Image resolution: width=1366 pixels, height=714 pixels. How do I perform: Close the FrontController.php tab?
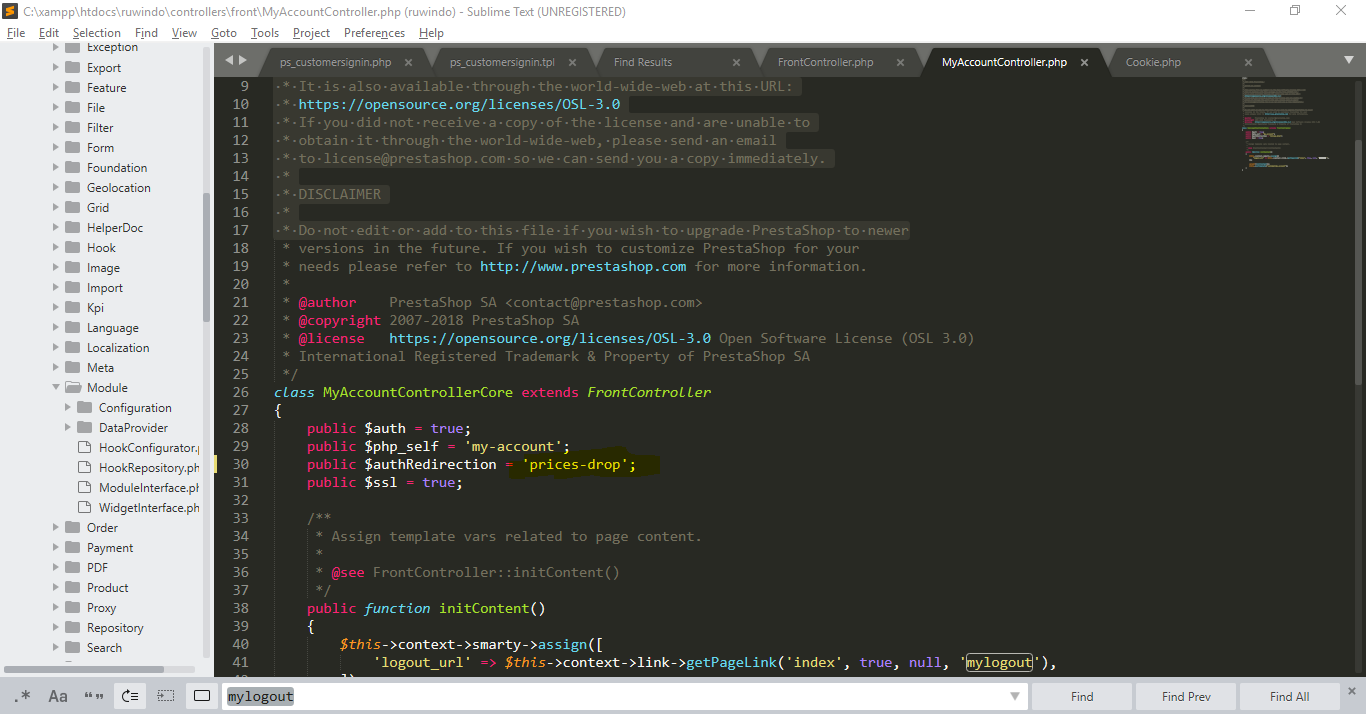pos(900,62)
